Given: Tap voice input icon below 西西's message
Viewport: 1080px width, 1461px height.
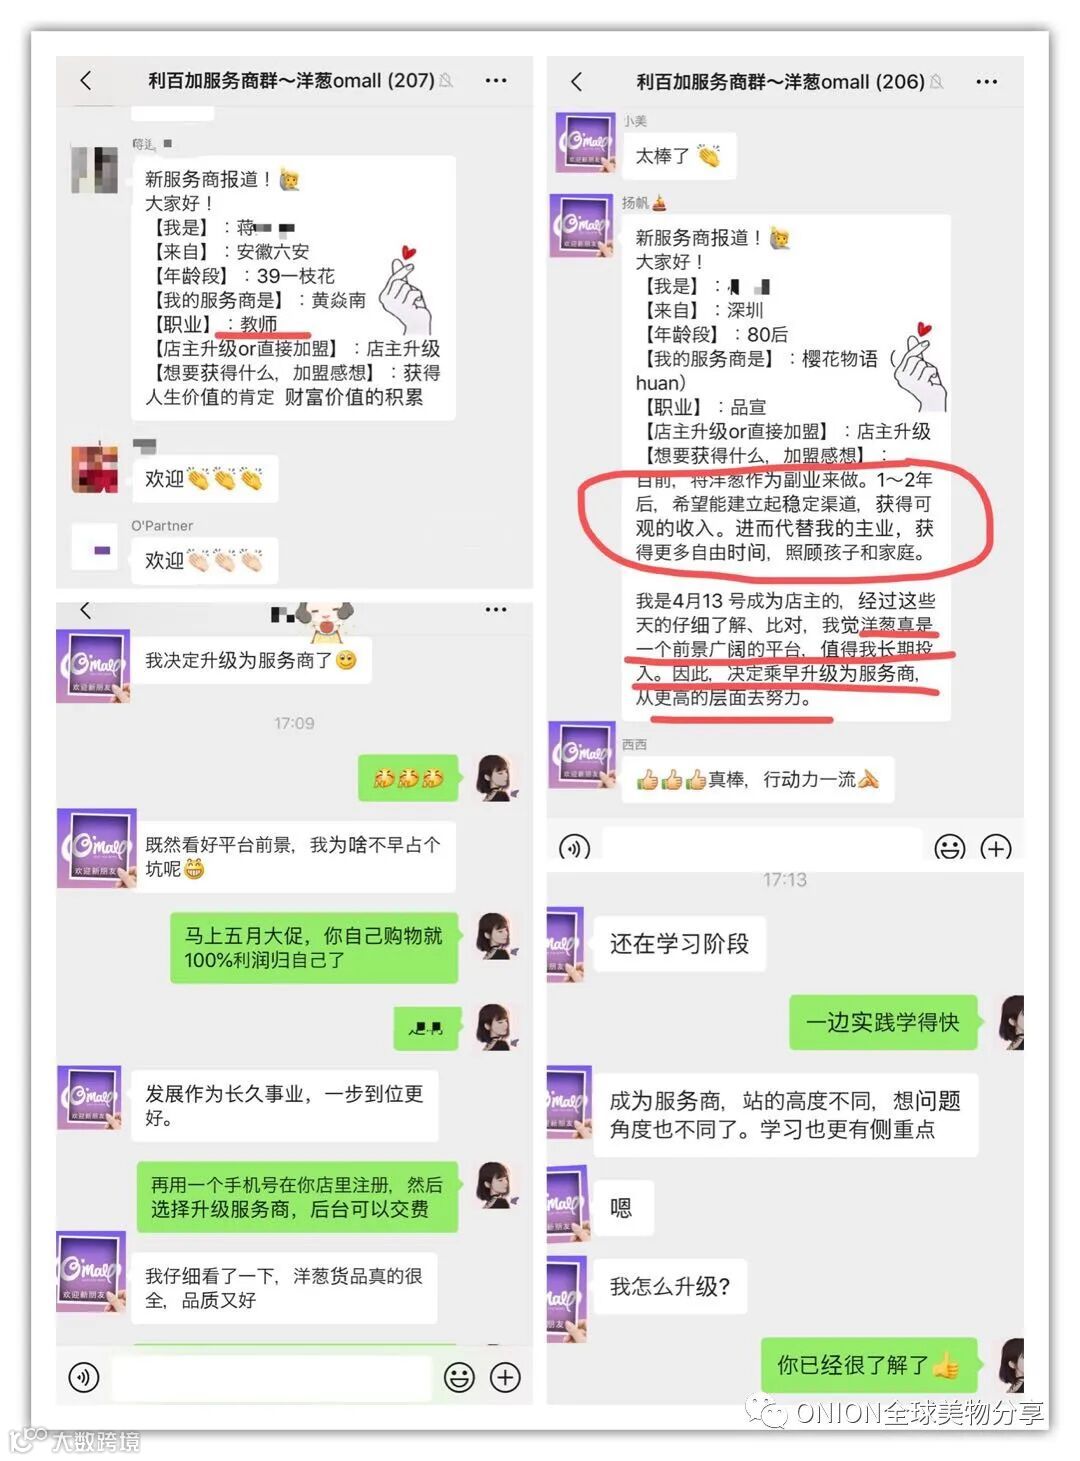Looking at the screenshot, I should tap(574, 848).
